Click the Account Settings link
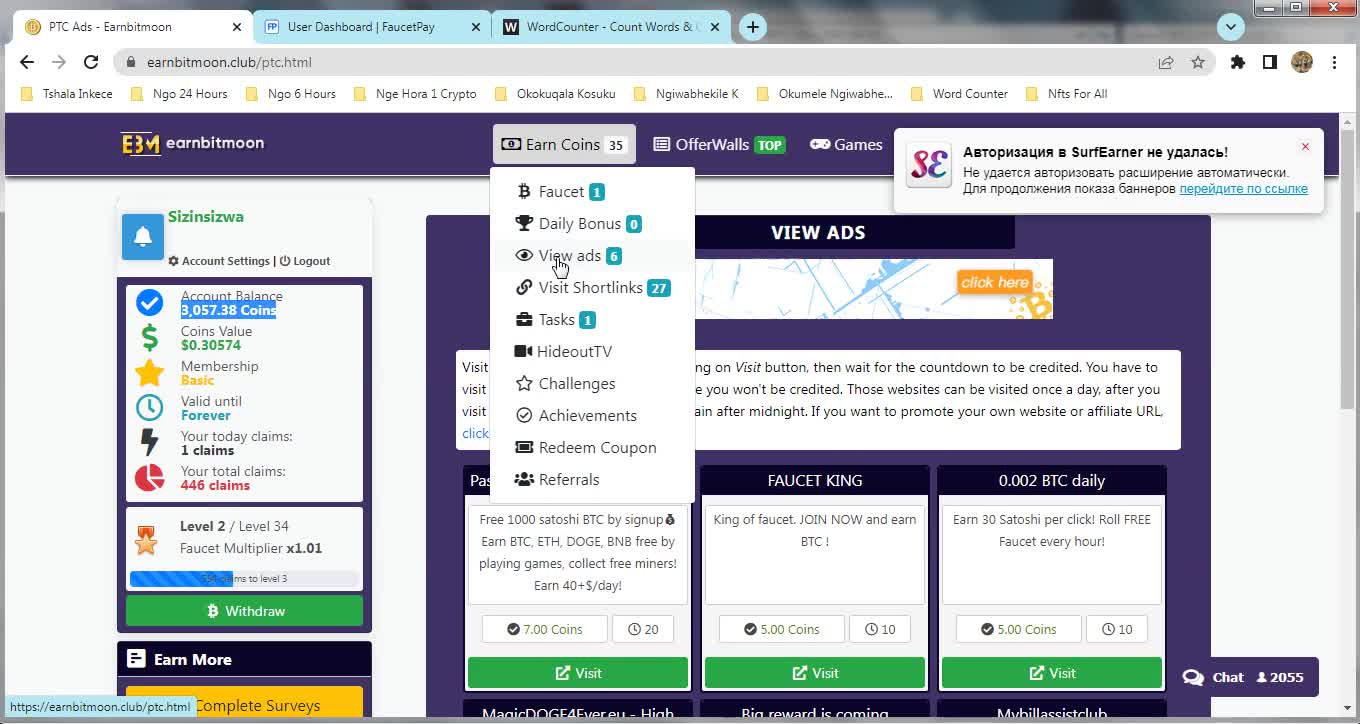The width and height of the screenshot is (1360, 724). [x=219, y=261]
